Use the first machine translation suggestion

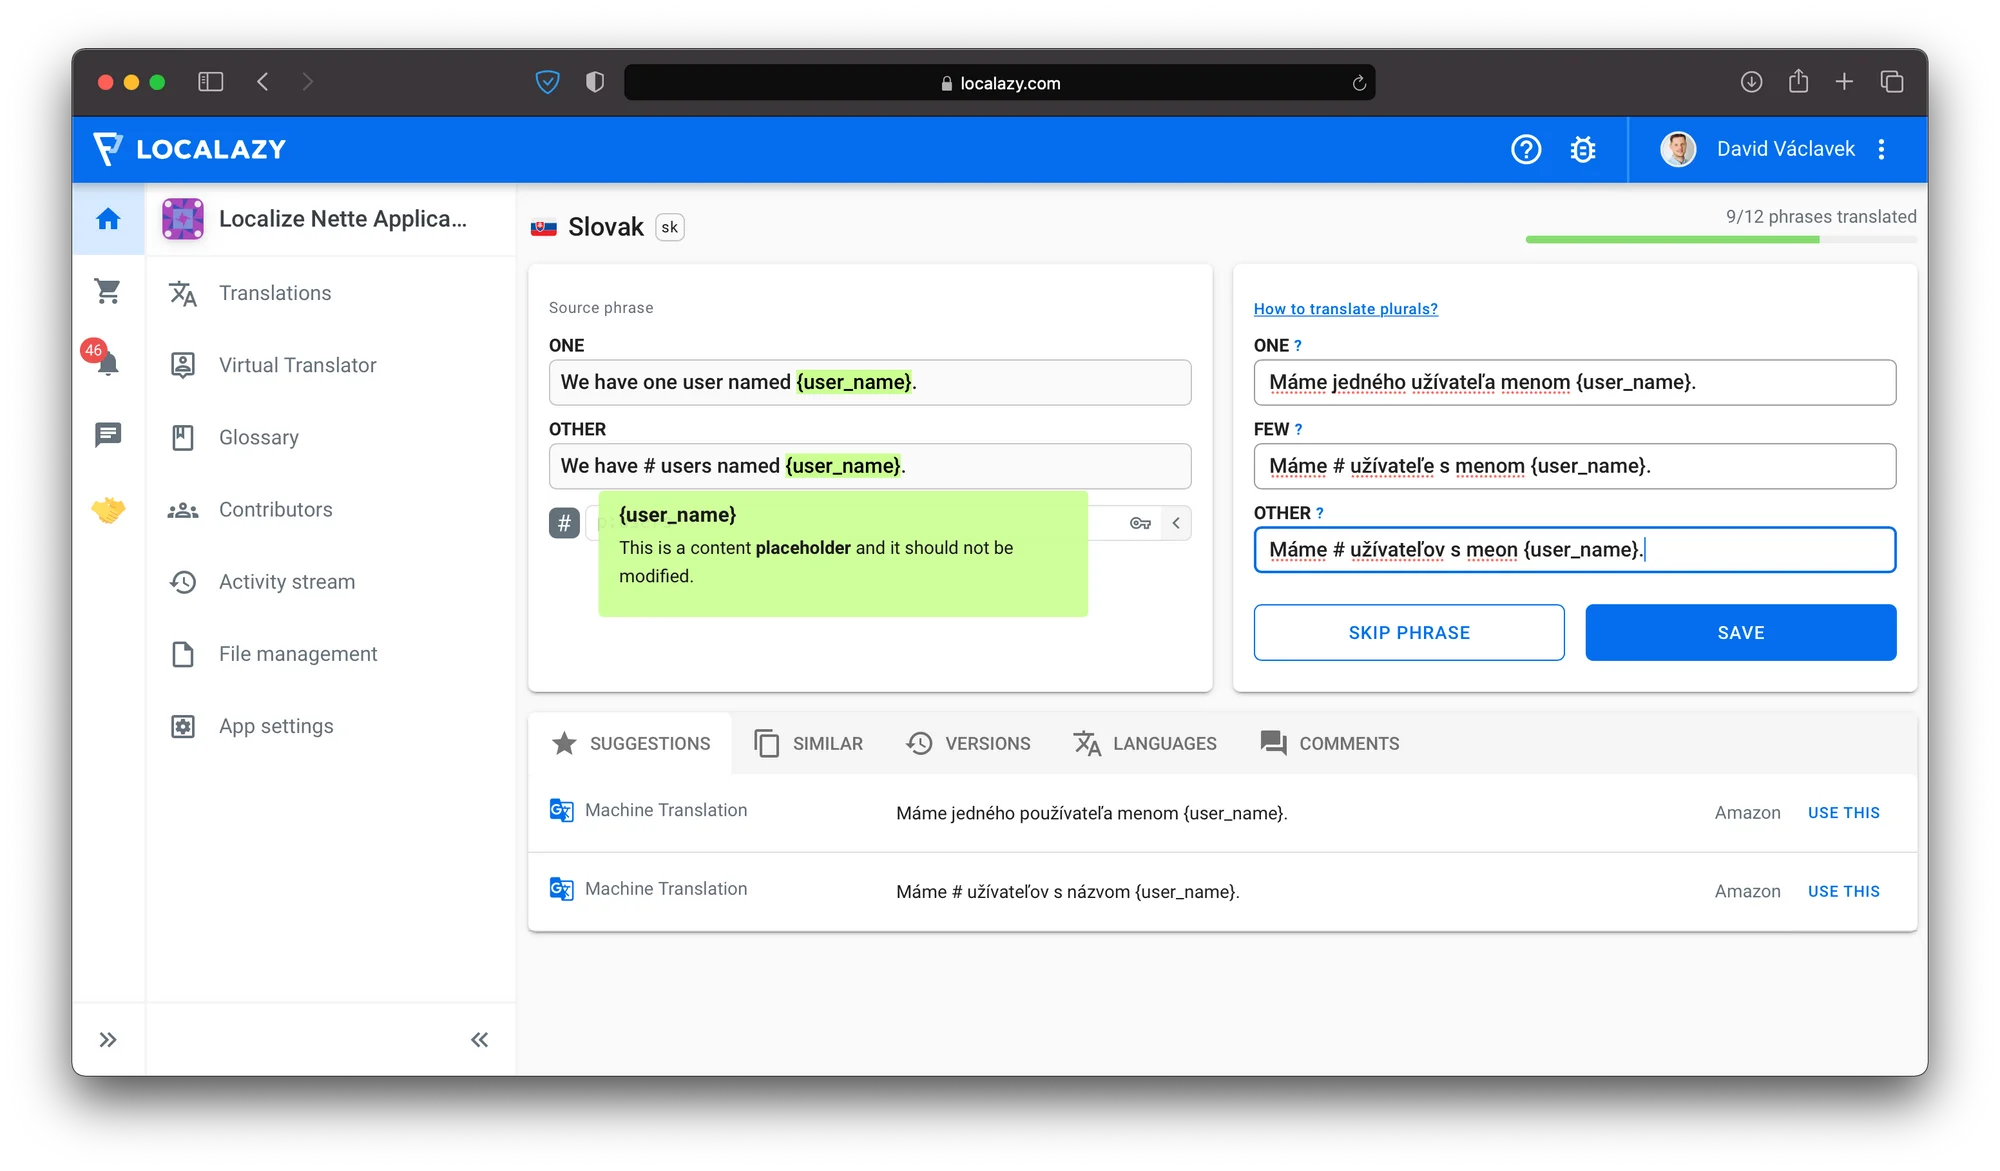pyautogui.click(x=1843, y=813)
